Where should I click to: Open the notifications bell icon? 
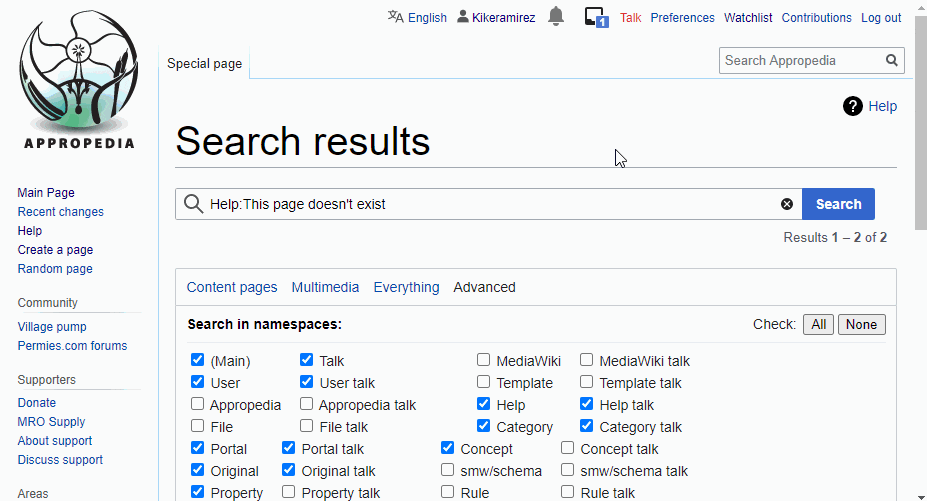coord(556,17)
